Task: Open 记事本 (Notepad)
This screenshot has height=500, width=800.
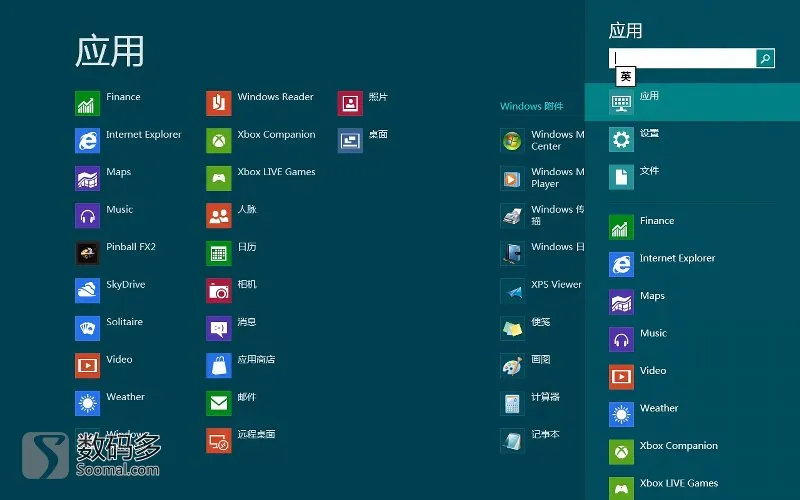Action: point(530,440)
